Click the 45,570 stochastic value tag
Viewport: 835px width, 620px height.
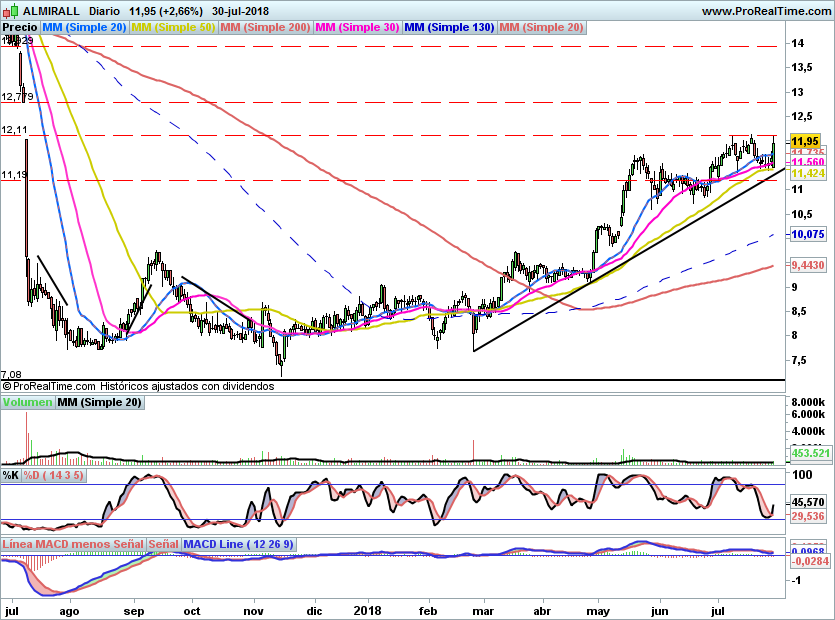click(808, 502)
